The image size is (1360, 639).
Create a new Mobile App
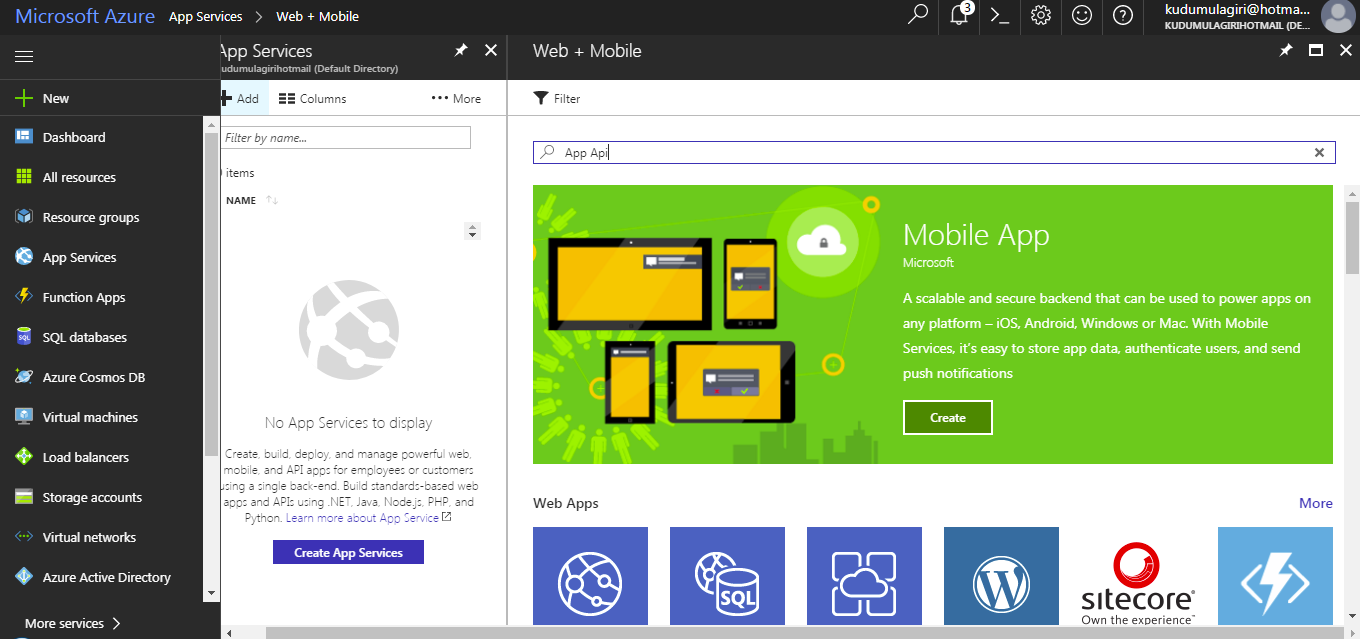[947, 417]
